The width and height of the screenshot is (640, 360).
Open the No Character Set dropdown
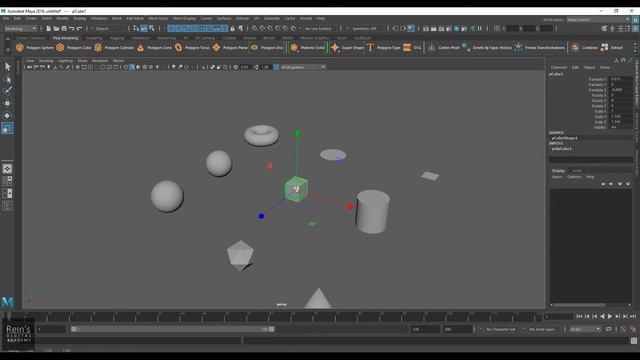click(501, 329)
